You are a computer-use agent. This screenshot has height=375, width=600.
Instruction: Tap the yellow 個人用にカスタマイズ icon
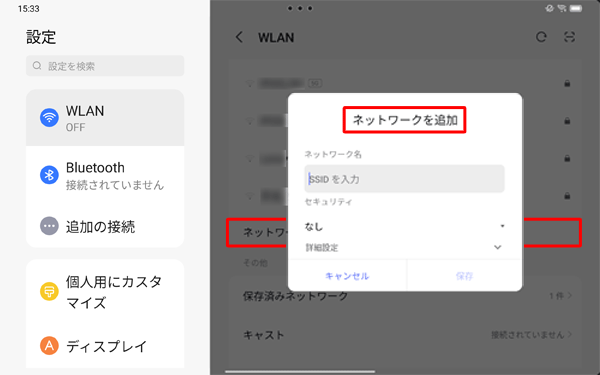pos(49,292)
